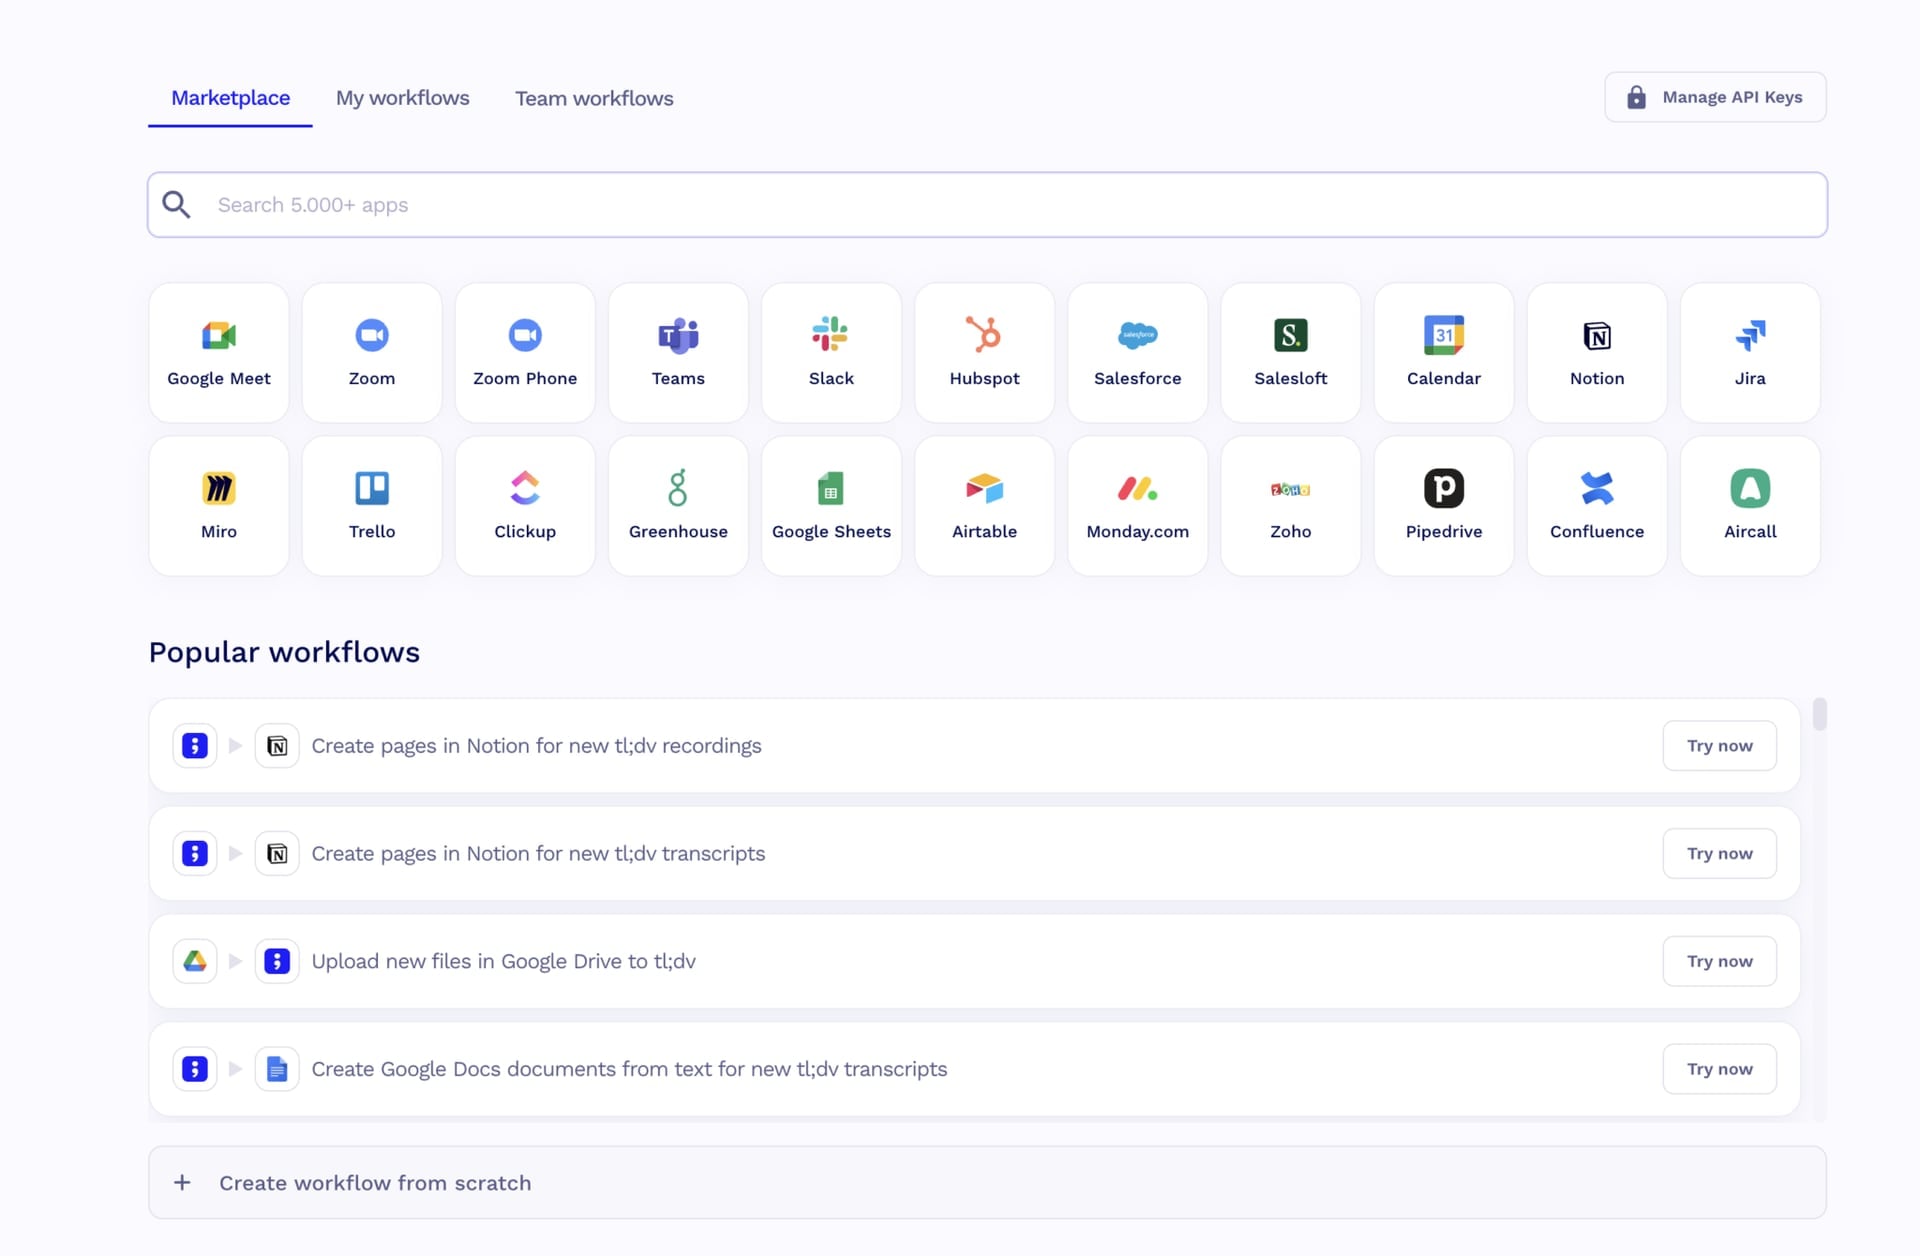This screenshot has width=1920, height=1256.
Task: Click 'Create Google Docs documents from text' row text
Action: (x=629, y=1069)
